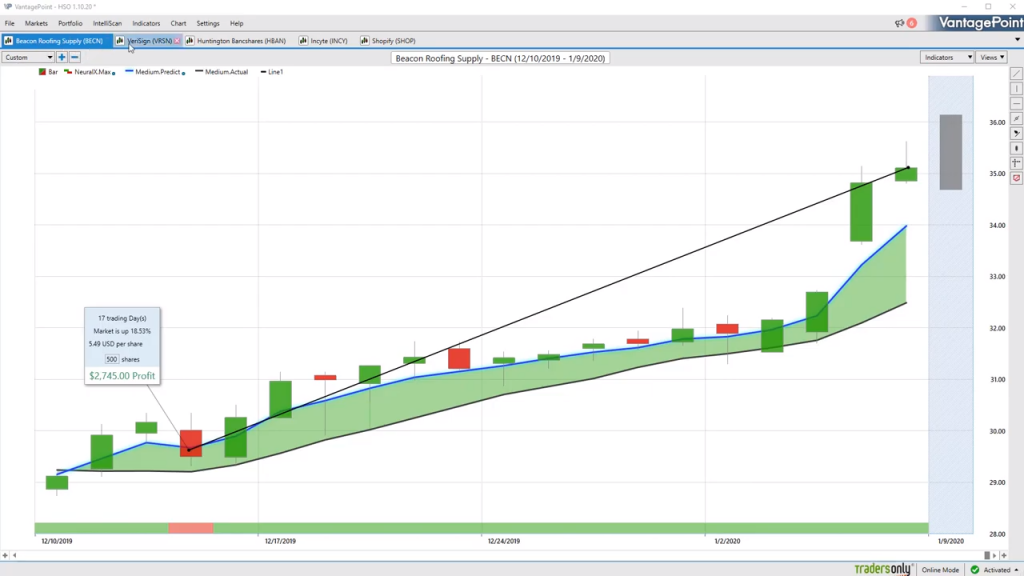Viewport: 1024px width, 576px height.
Task: Click the gray predicted range bar
Action: click(x=951, y=152)
